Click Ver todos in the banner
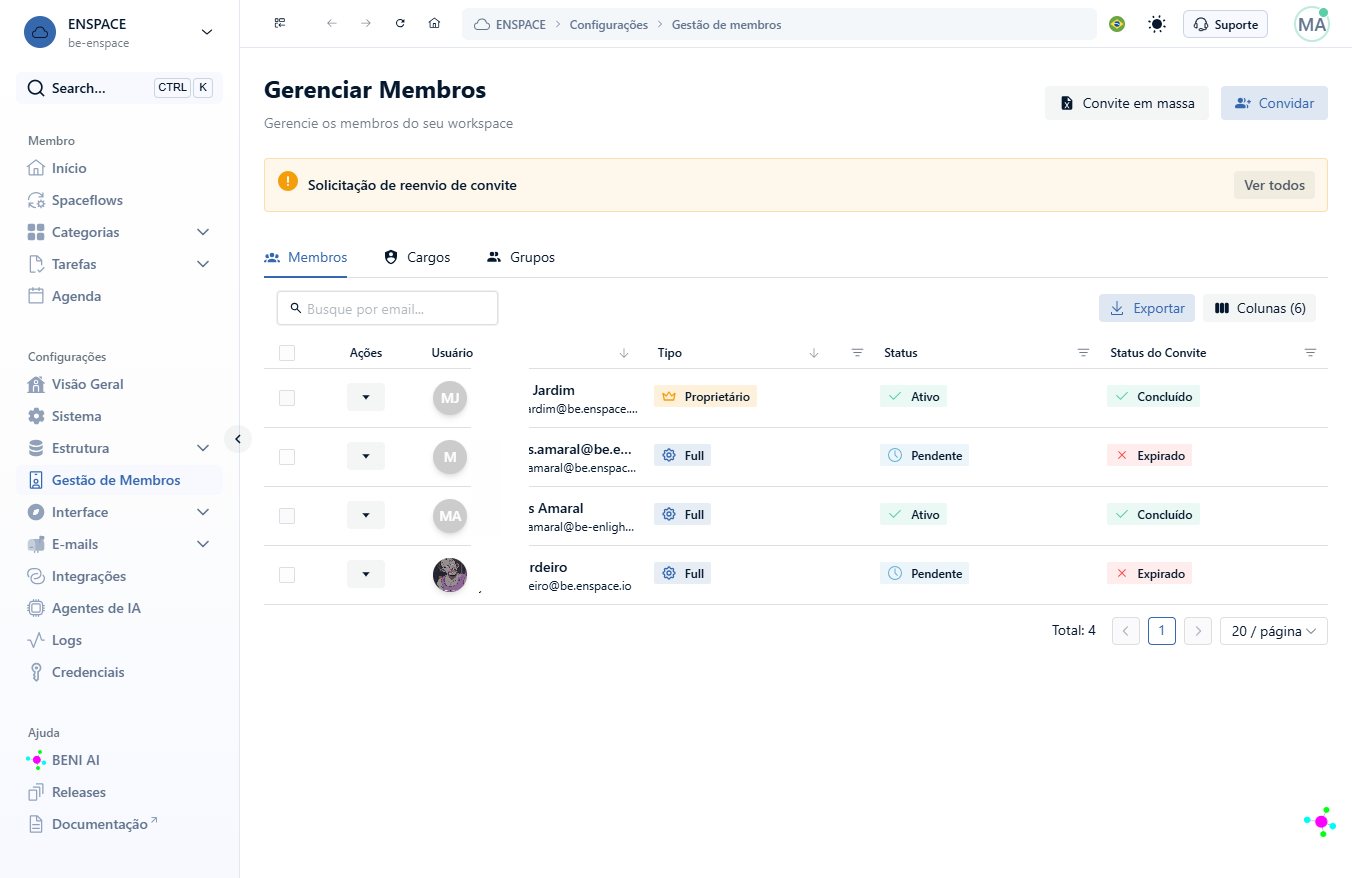Viewport: 1352px width, 878px height. [1274, 185]
